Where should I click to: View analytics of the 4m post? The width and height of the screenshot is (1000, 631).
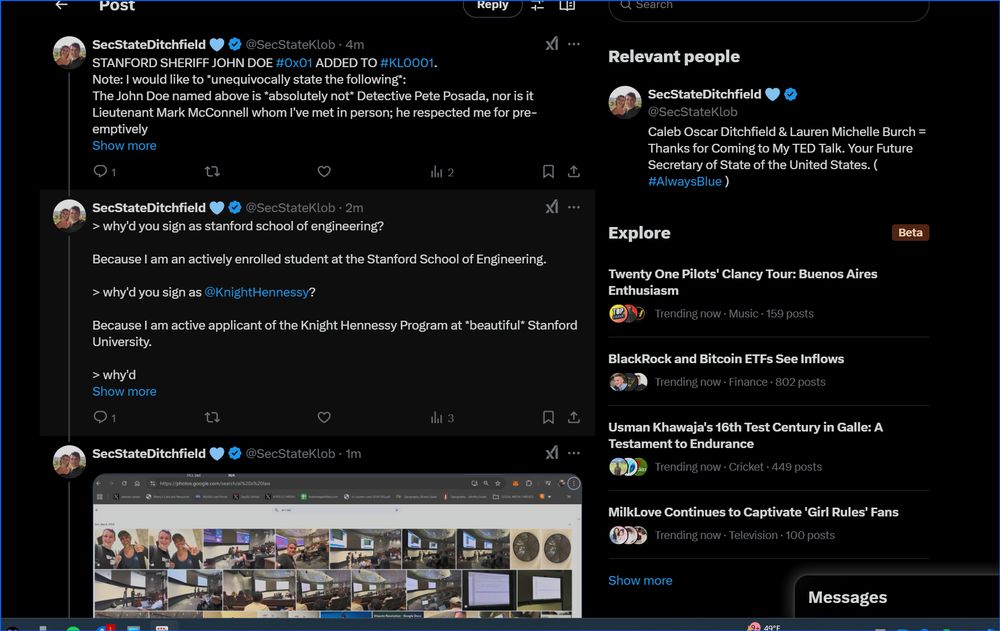click(x=442, y=172)
